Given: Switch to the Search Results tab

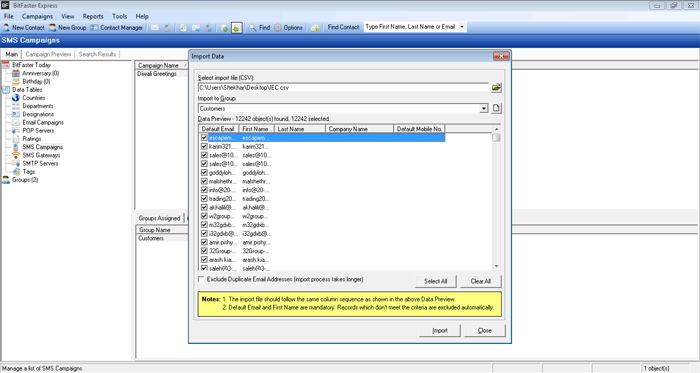Looking at the screenshot, I should click(97, 54).
